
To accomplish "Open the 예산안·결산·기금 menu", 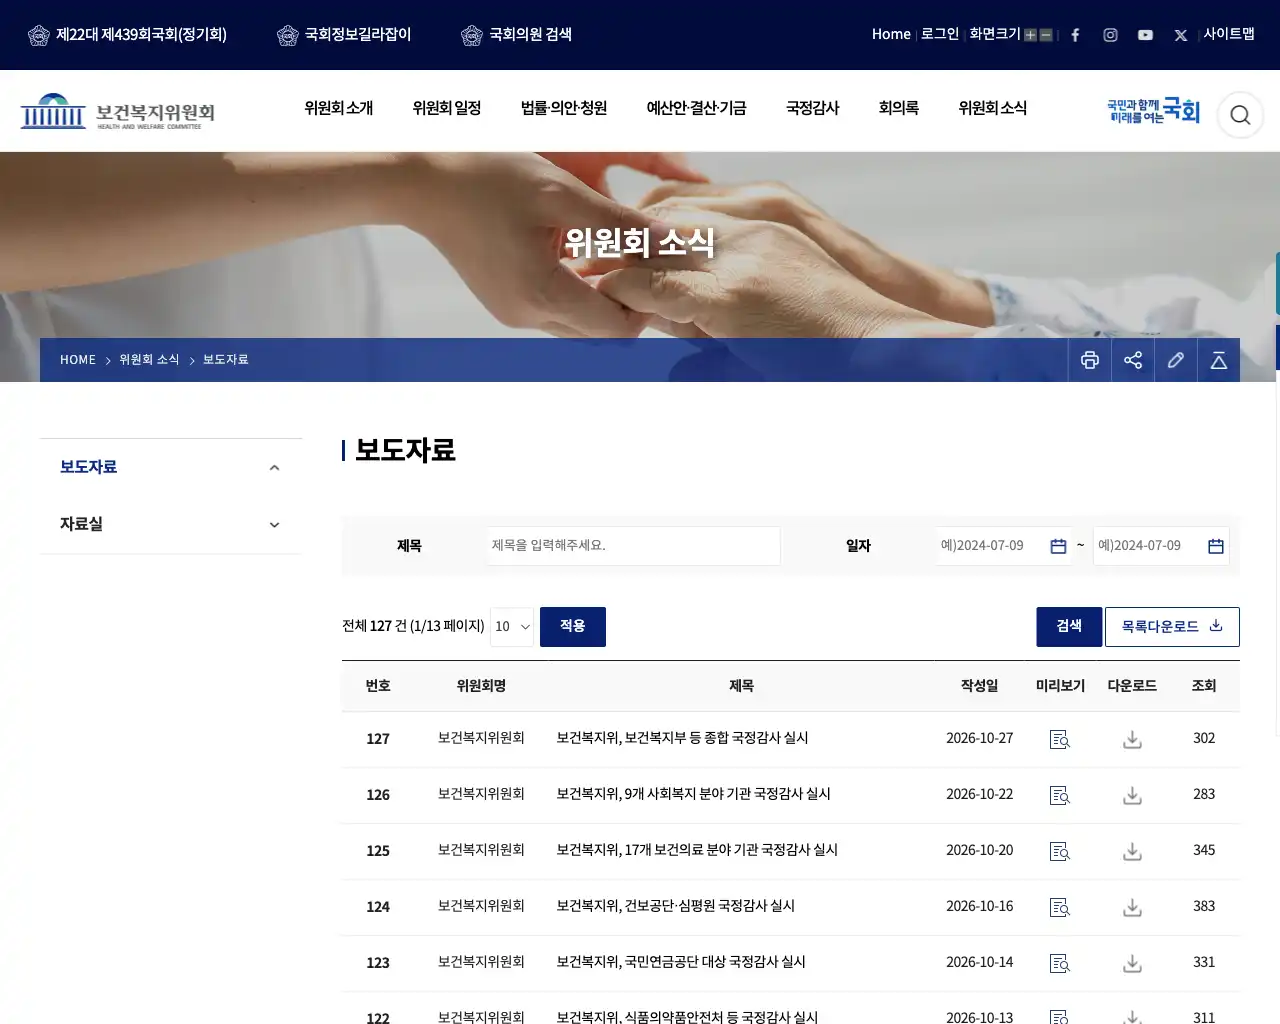I will click(x=696, y=108).
